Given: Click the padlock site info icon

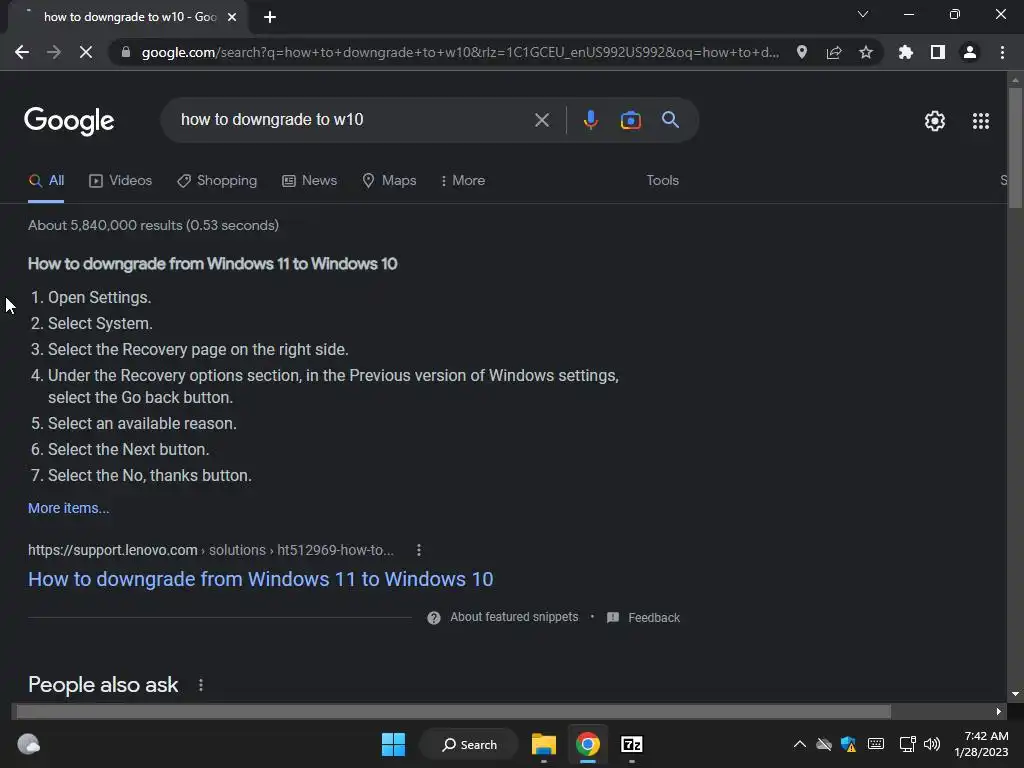Looking at the screenshot, I should click(126, 52).
